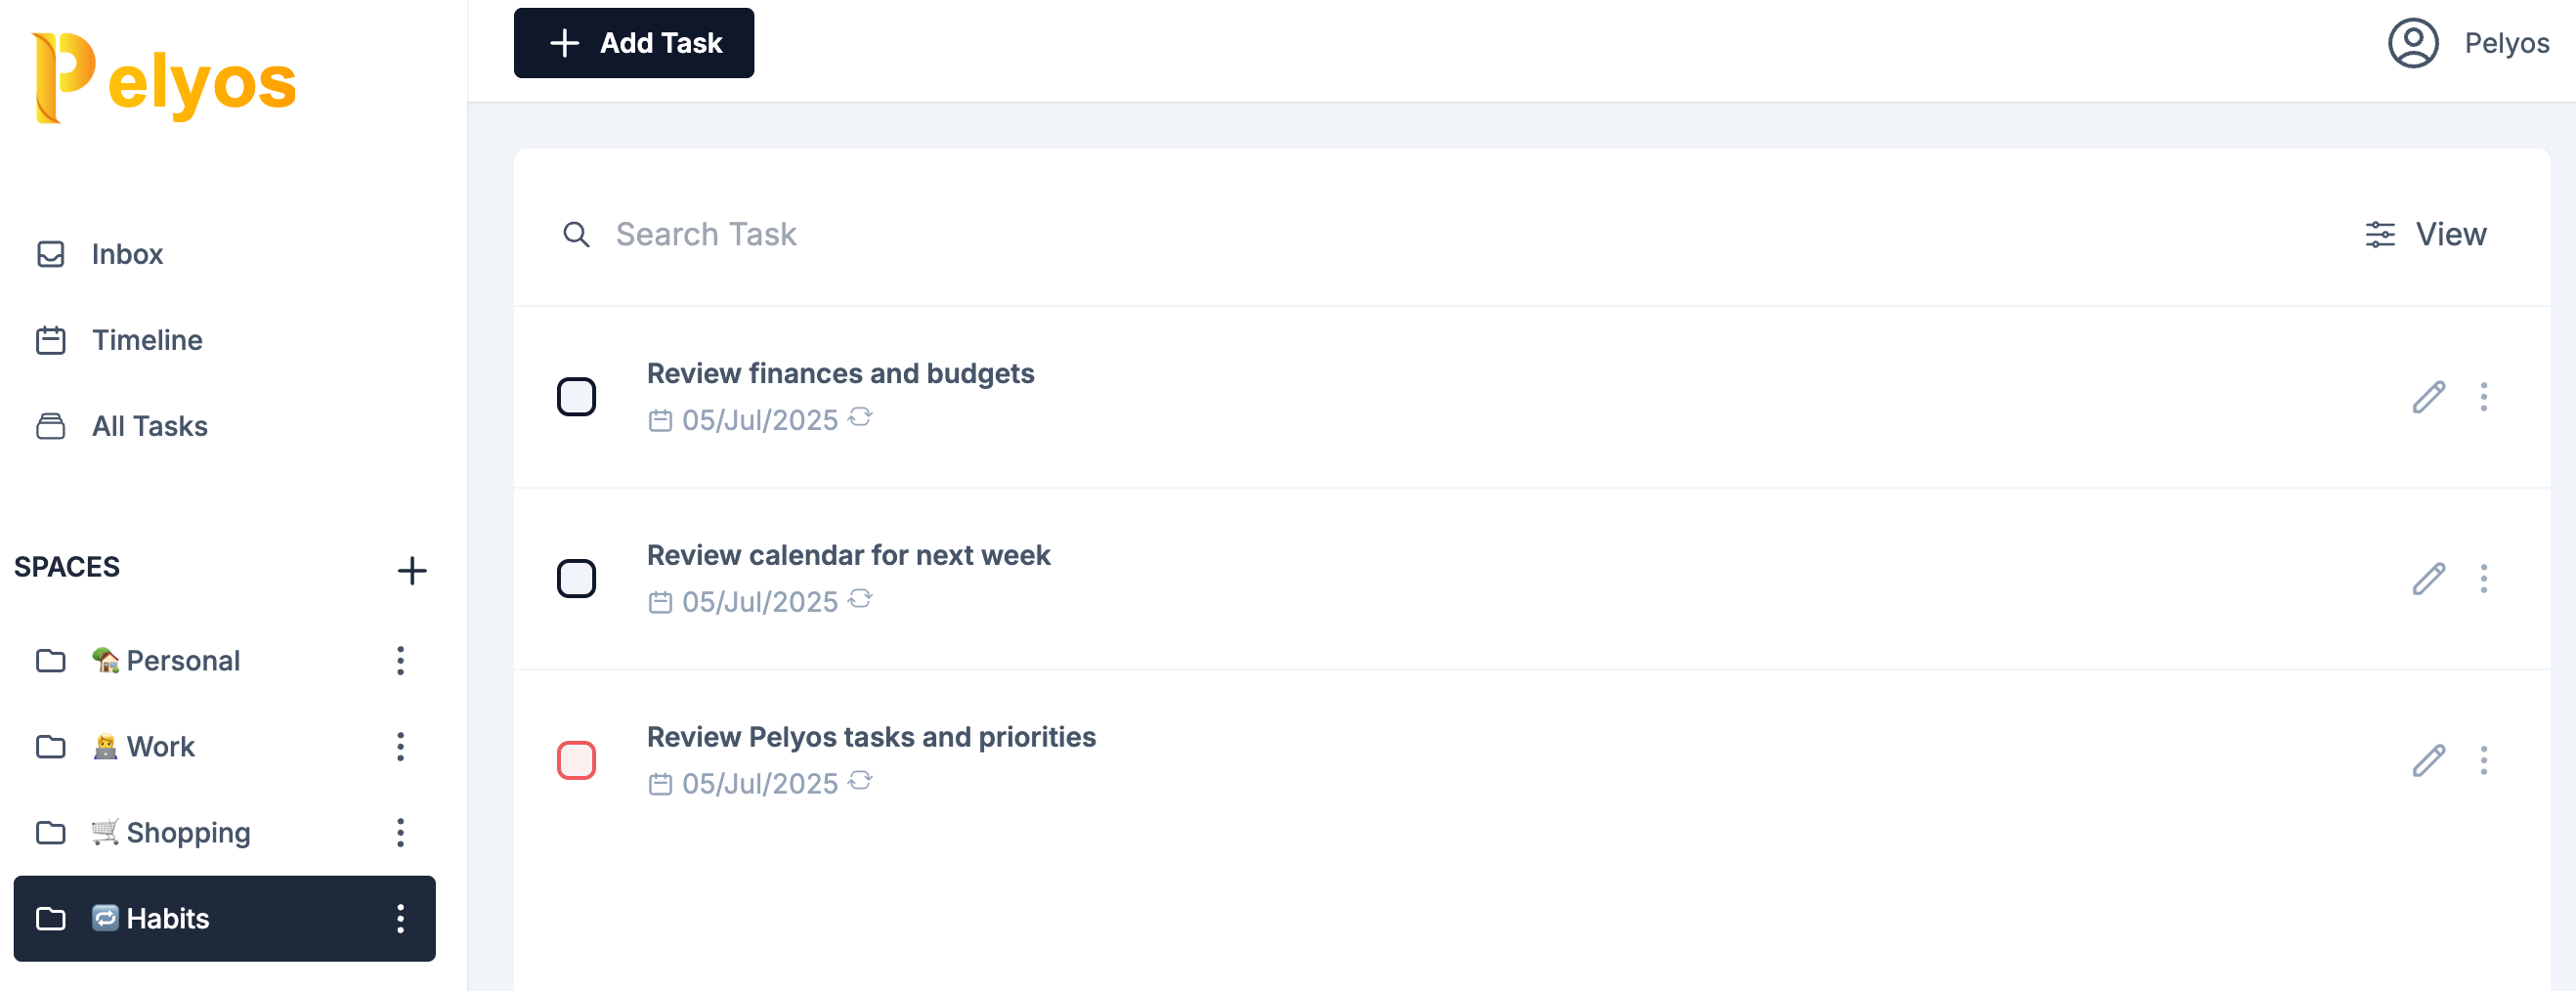Expand more options for Review finances task
Viewport: 2576px width, 991px height.
(2483, 397)
